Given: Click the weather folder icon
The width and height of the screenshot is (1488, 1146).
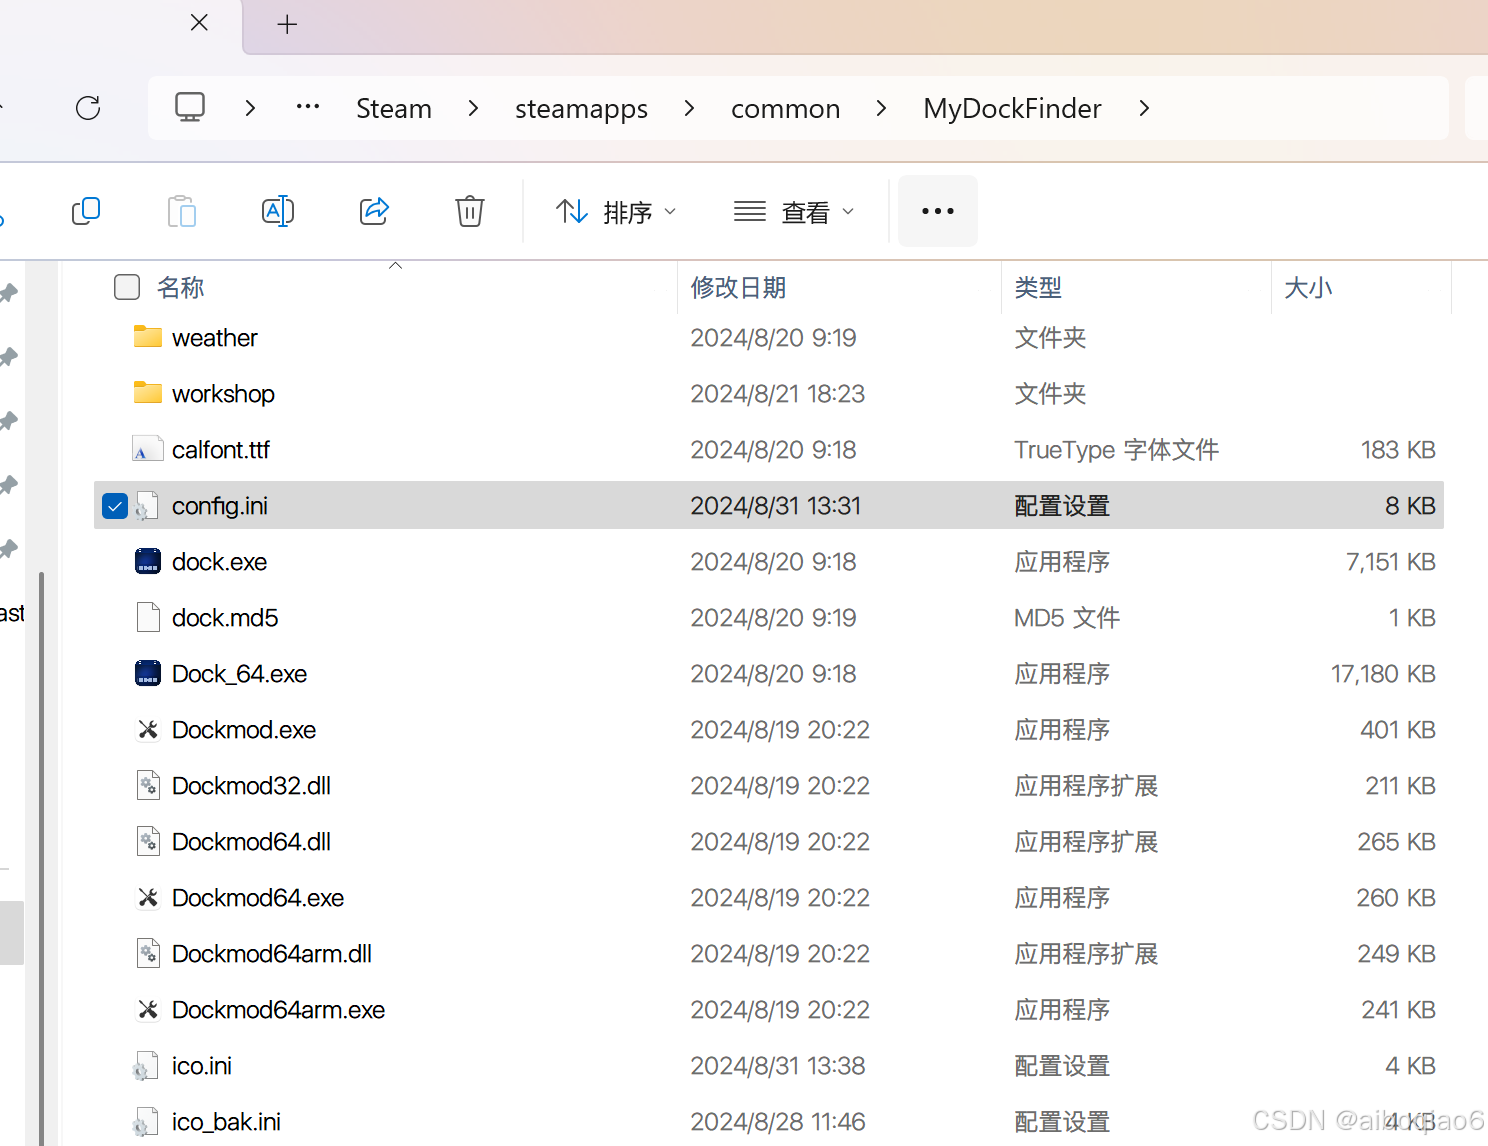Looking at the screenshot, I should pyautogui.click(x=148, y=337).
